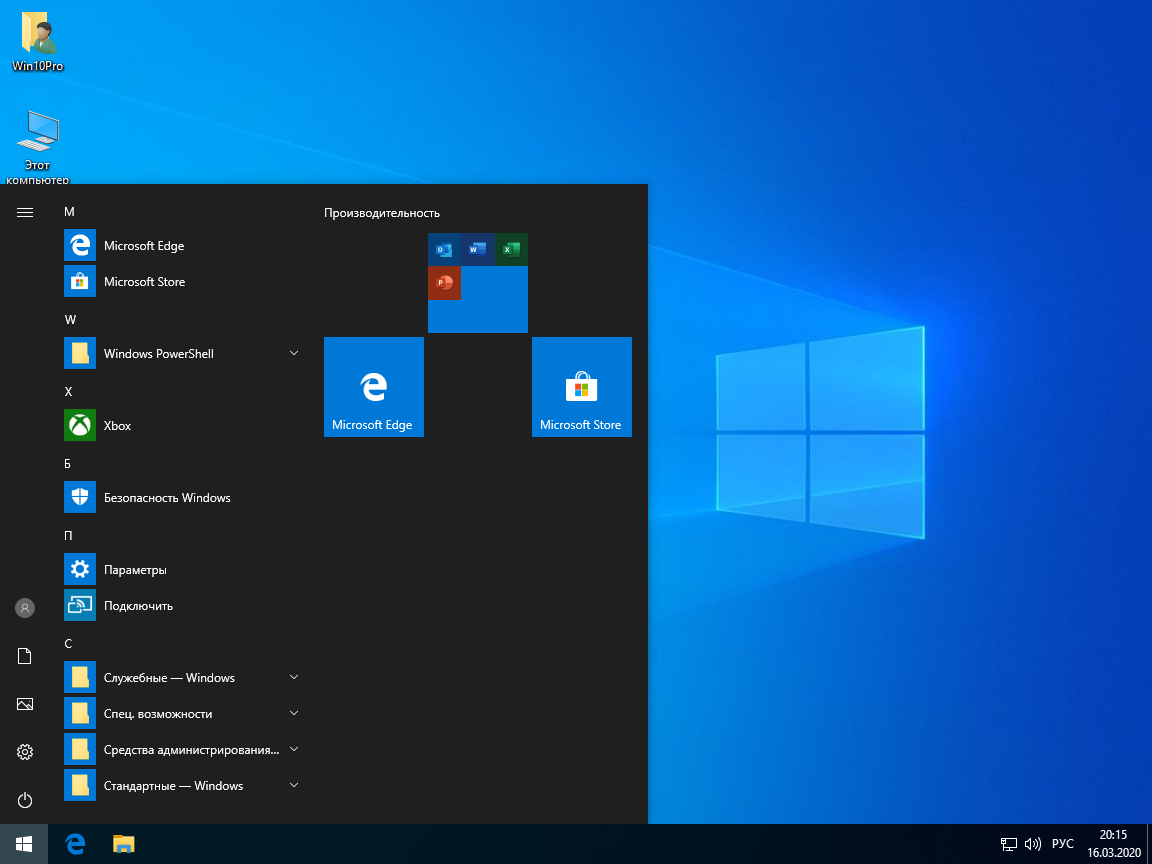Open Безопасность Windows app

[166, 498]
